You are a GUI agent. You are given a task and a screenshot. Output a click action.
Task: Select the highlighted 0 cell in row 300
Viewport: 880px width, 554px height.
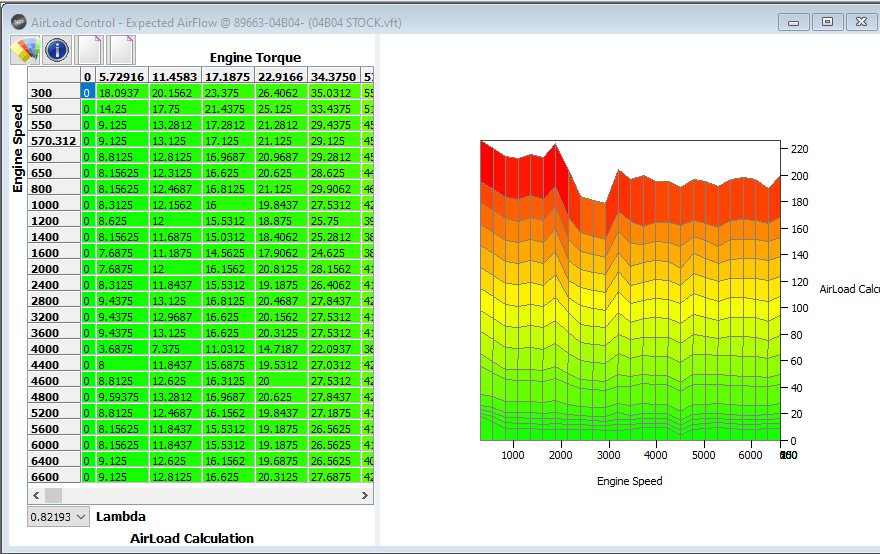(x=88, y=93)
